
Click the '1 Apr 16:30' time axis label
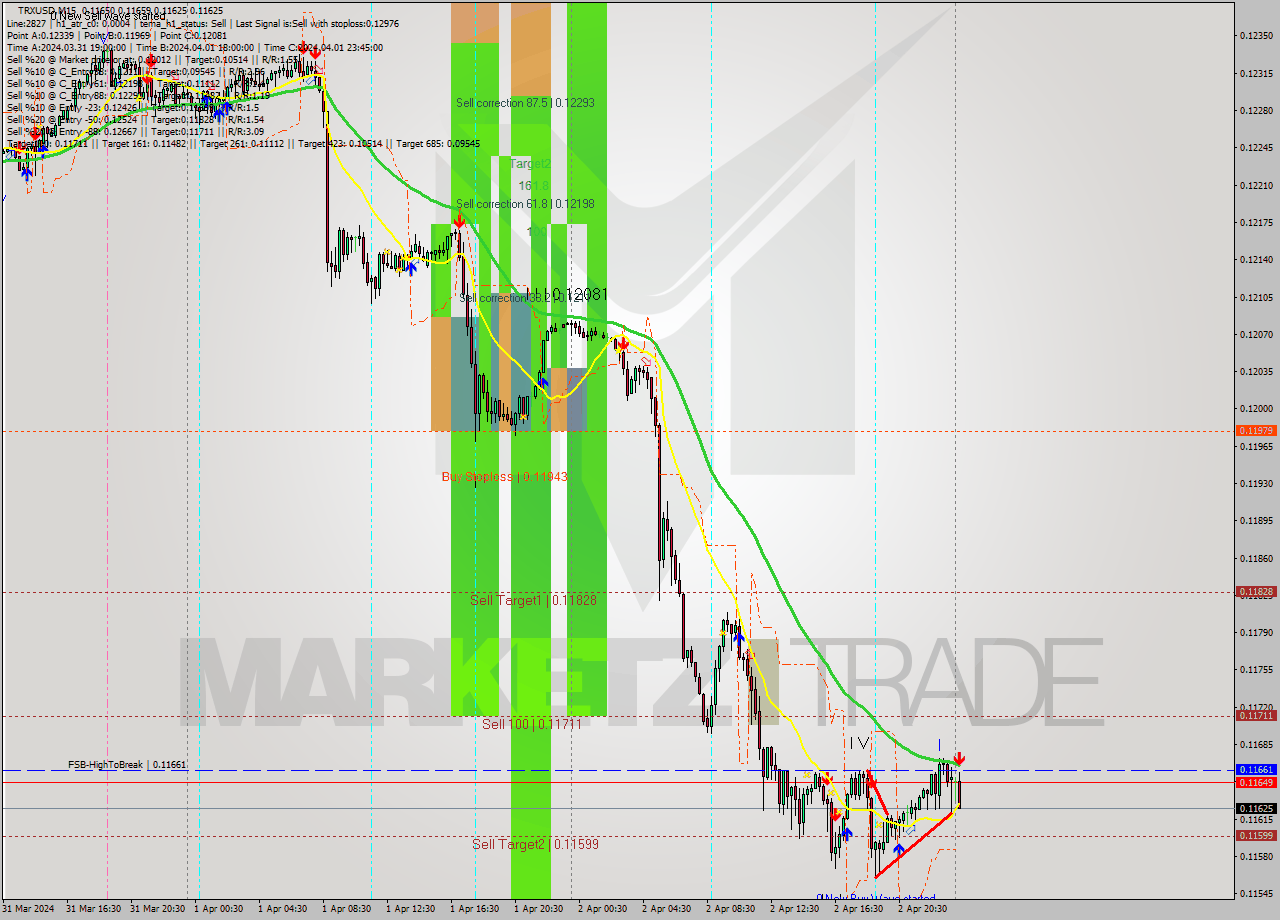click(x=477, y=909)
